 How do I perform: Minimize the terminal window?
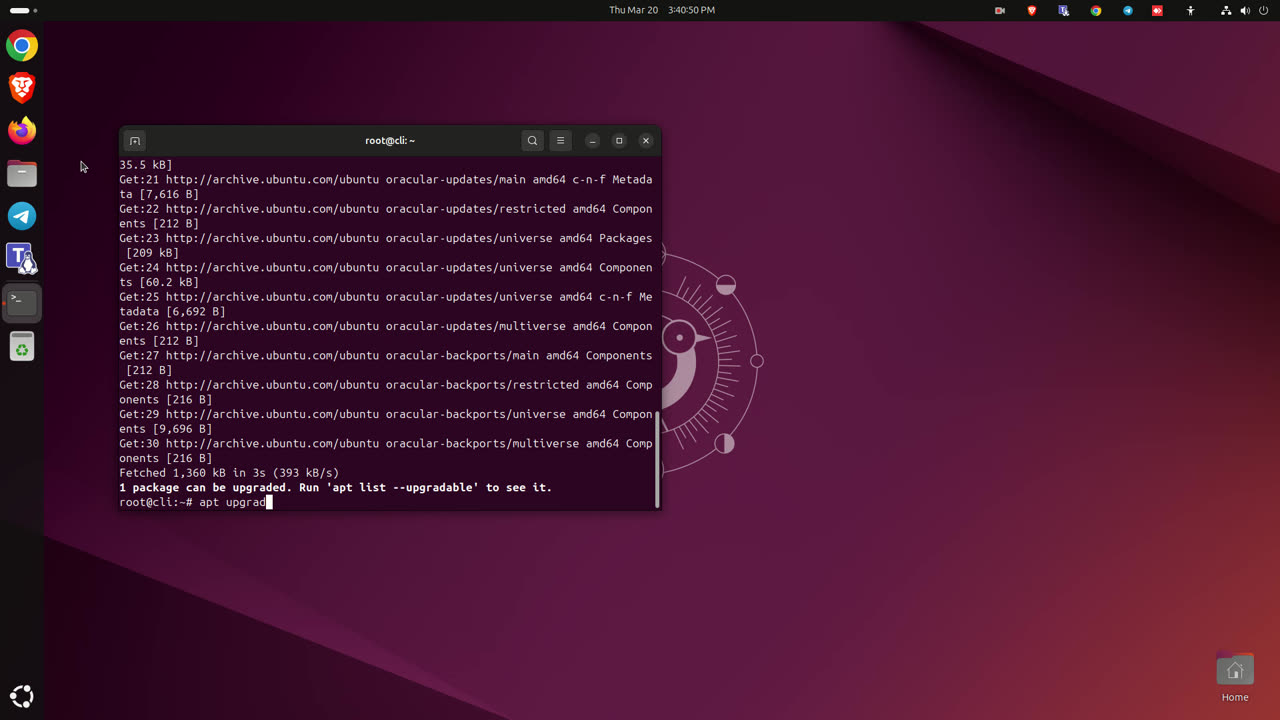[592, 141]
